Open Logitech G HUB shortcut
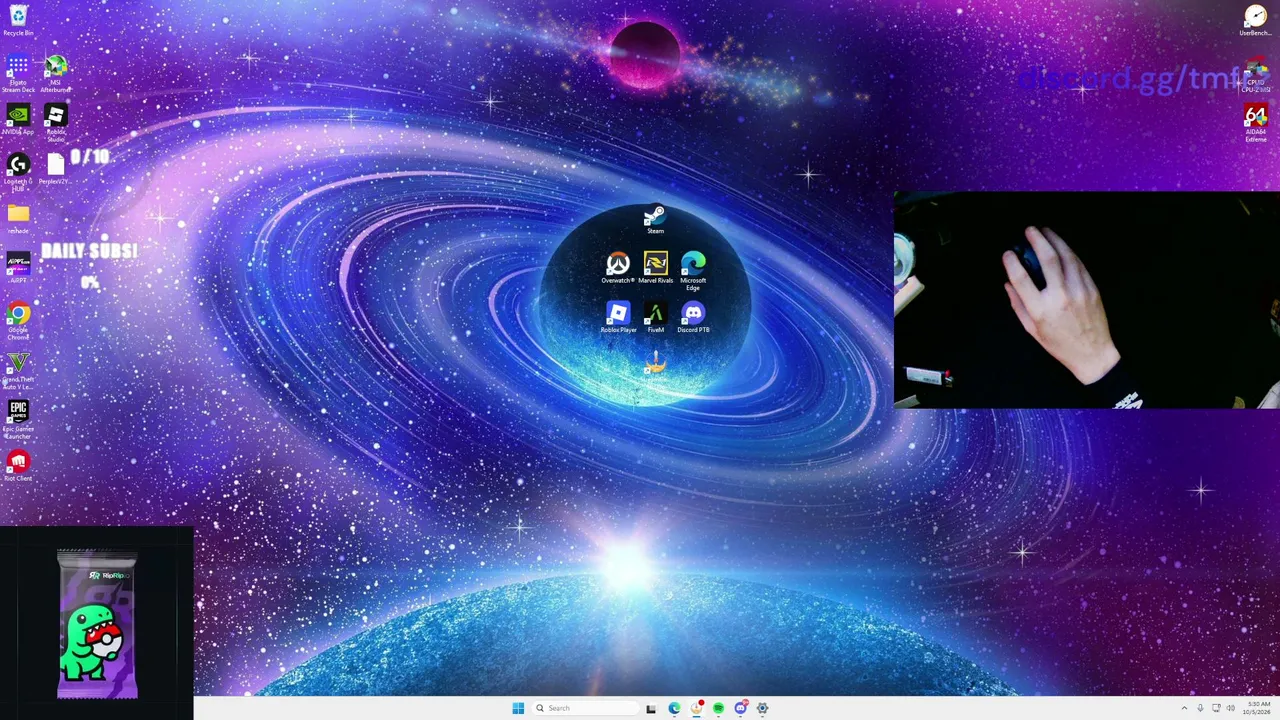 tap(18, 172)
